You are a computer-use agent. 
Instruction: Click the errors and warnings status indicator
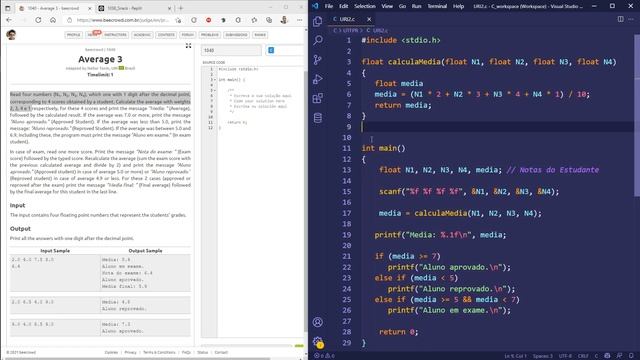click(325, 356)
